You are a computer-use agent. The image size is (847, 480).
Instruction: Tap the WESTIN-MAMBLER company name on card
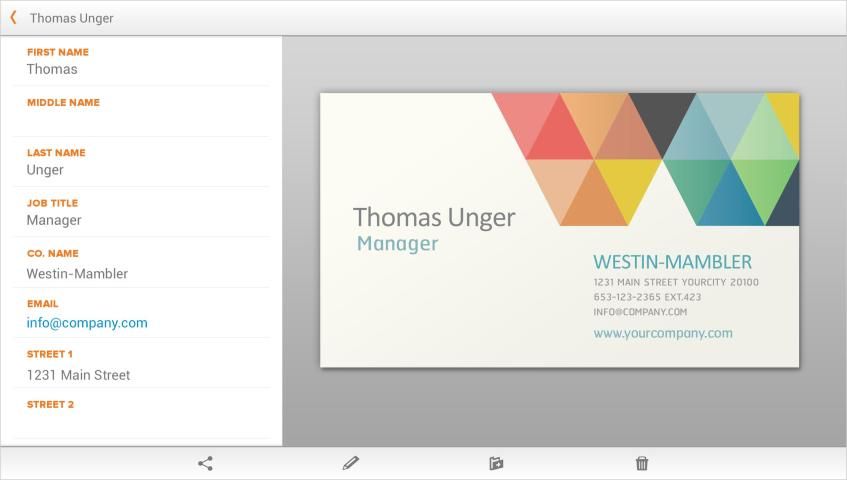(x=672, y=262)
